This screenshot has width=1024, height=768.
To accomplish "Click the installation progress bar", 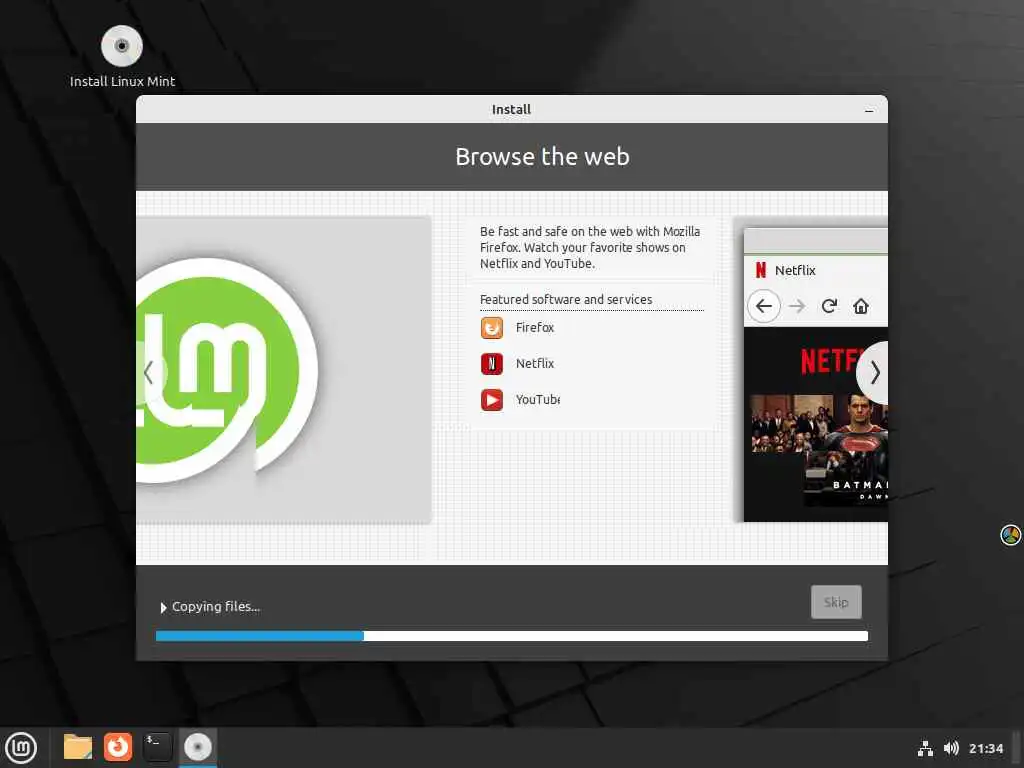I will tap(511, 636).
